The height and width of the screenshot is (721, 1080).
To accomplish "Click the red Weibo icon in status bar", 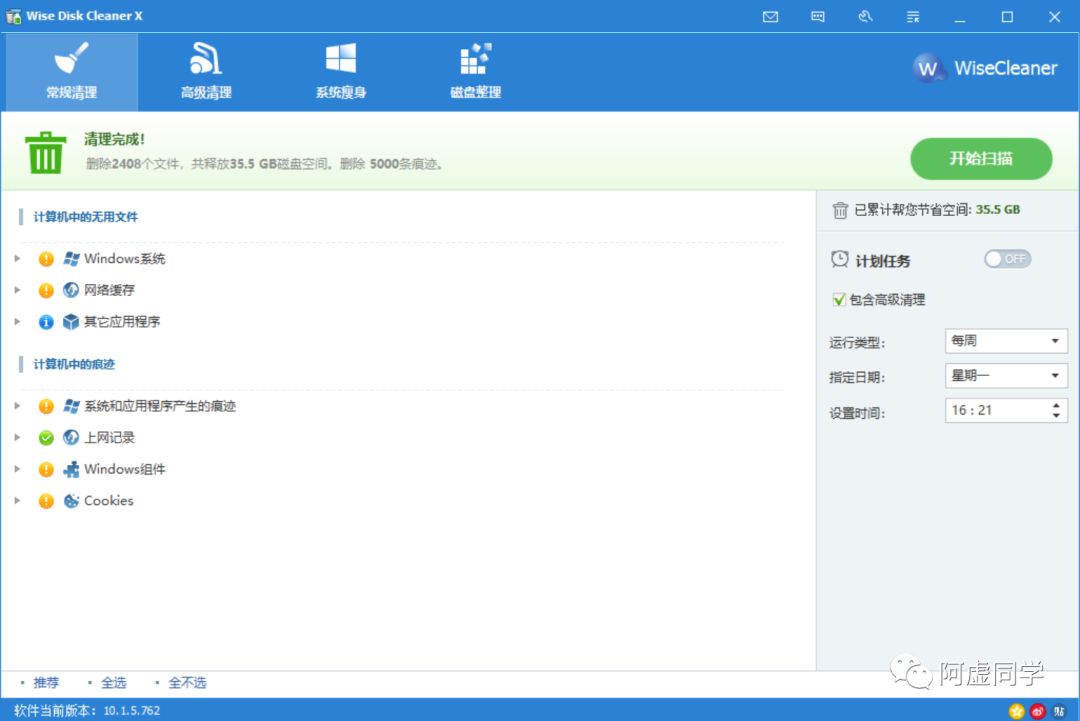I will [x=1038, y=711].
